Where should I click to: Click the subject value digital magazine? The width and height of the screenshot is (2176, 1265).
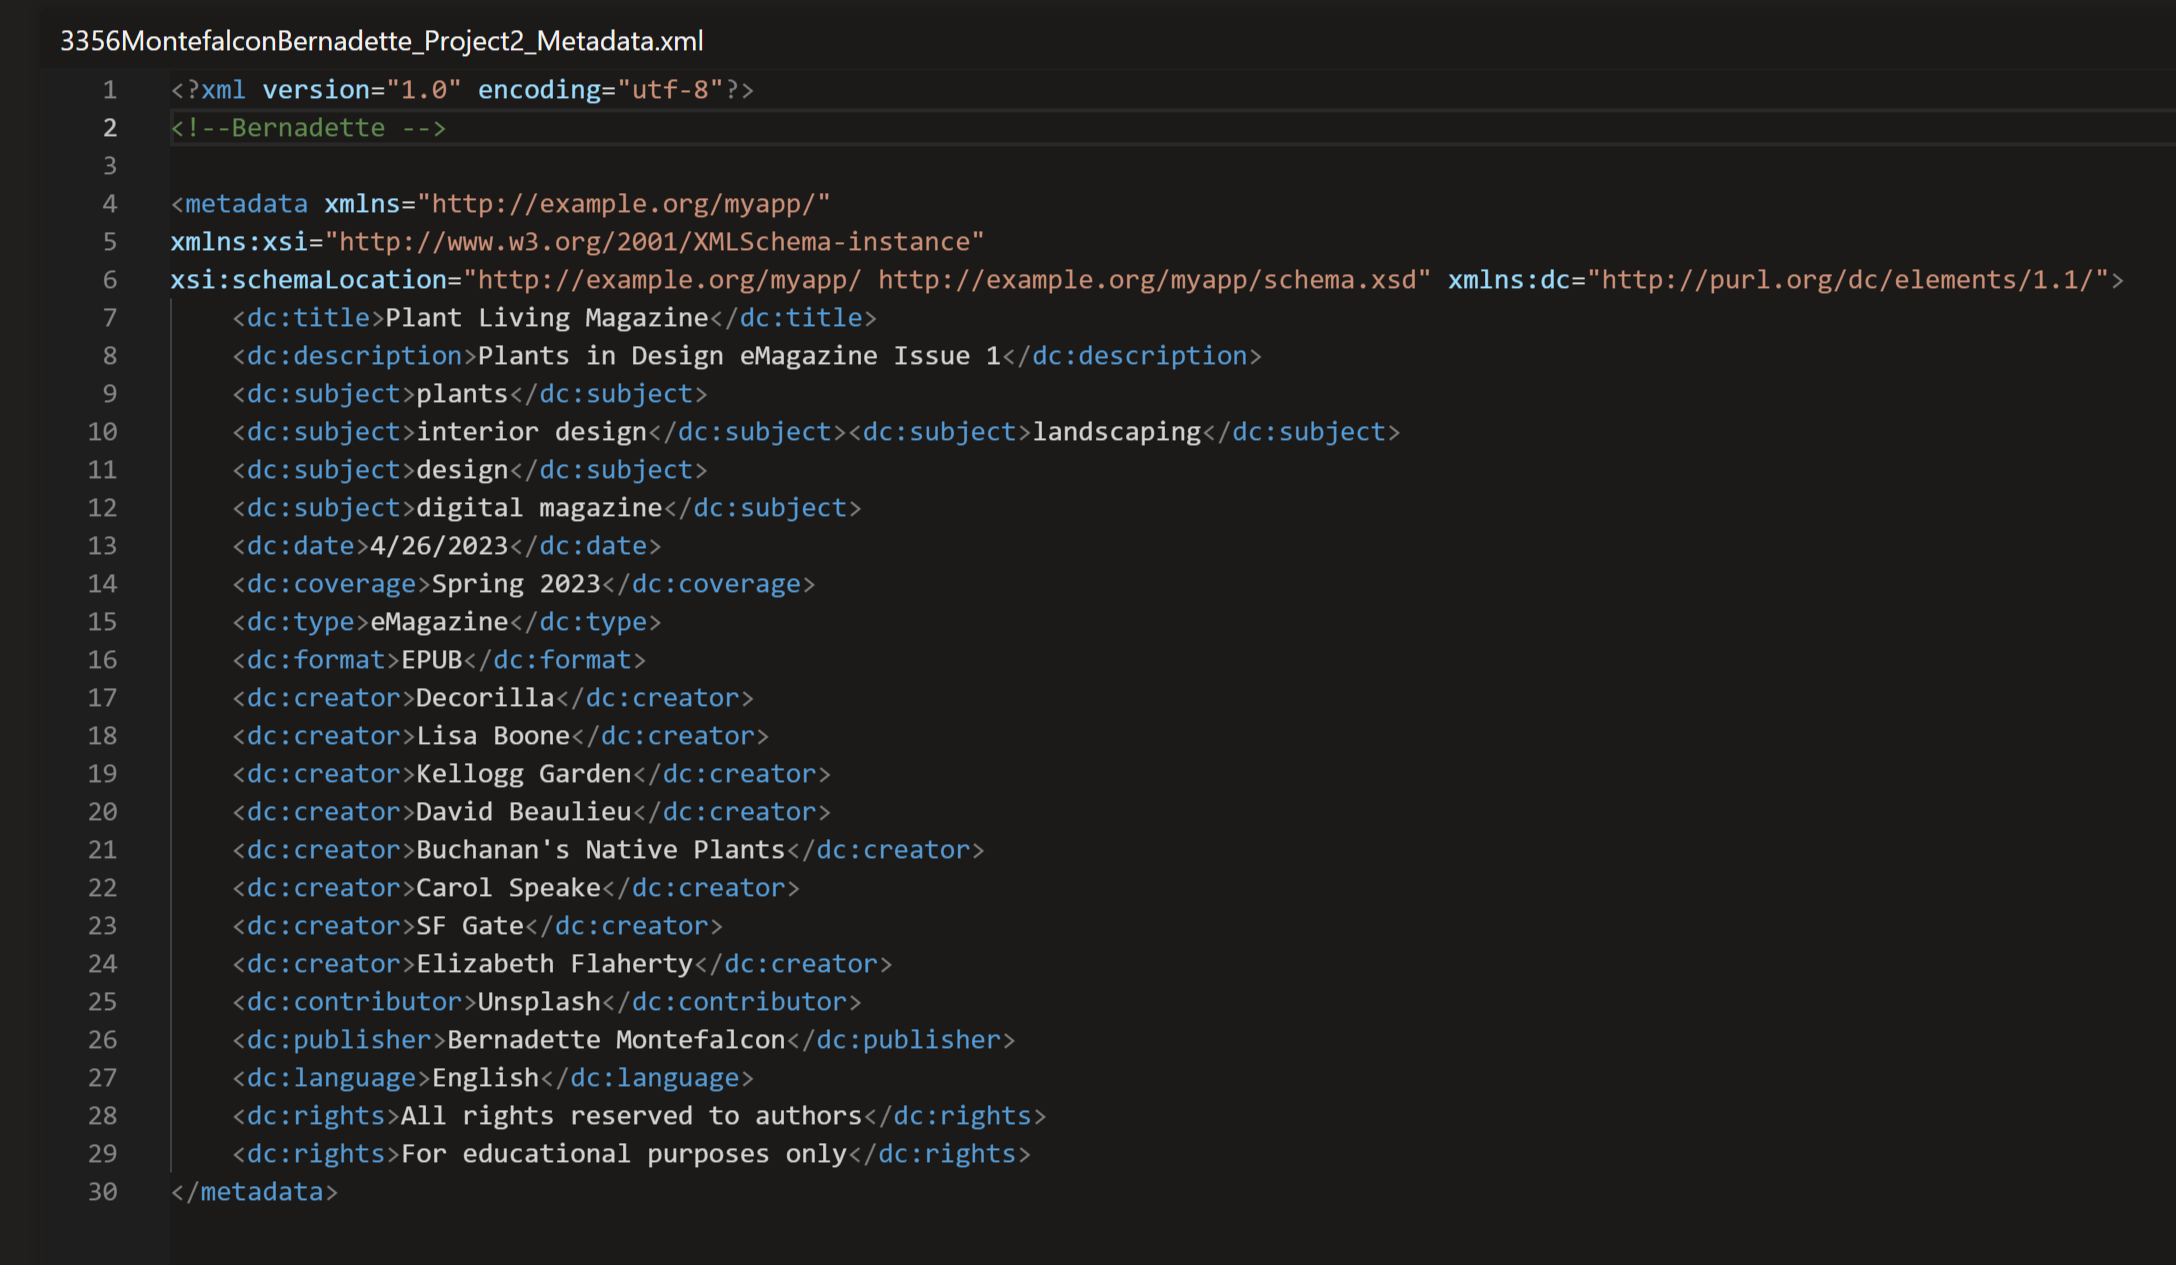point(539,508)
